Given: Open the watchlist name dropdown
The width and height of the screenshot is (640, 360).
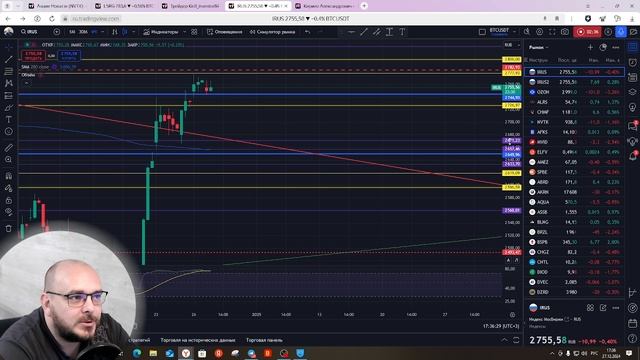Looking at the screenshot, I should (539, 47).
